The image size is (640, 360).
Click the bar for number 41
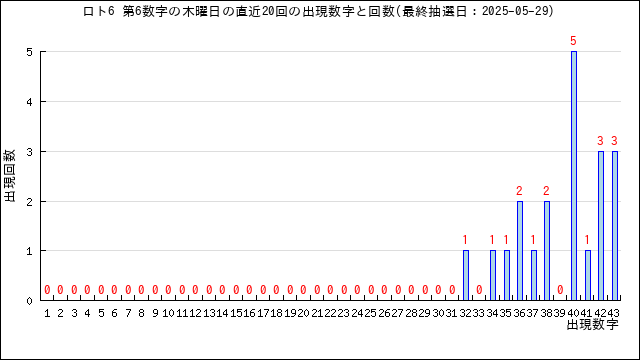pyautogui.click(x=587, y=276)
